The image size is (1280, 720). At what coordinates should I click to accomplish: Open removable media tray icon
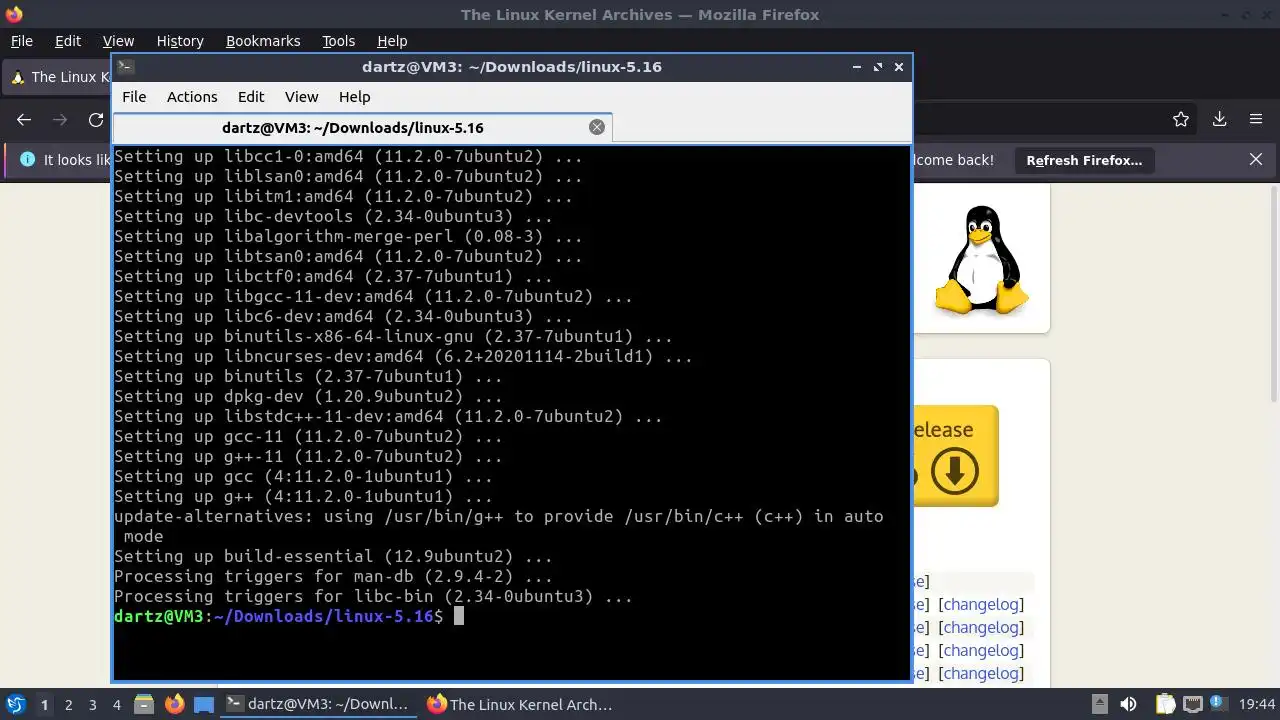pos(1099,704)
